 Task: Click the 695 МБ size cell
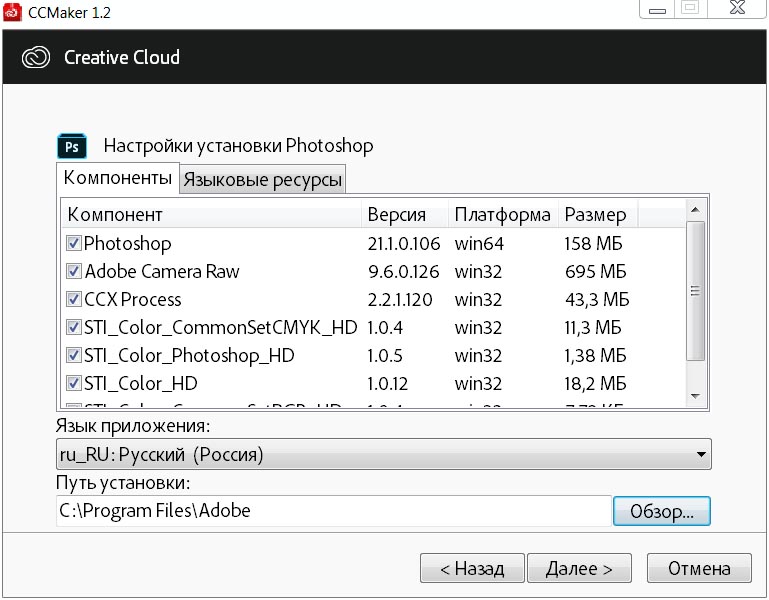pyautogui.click(x=595, y=272)
